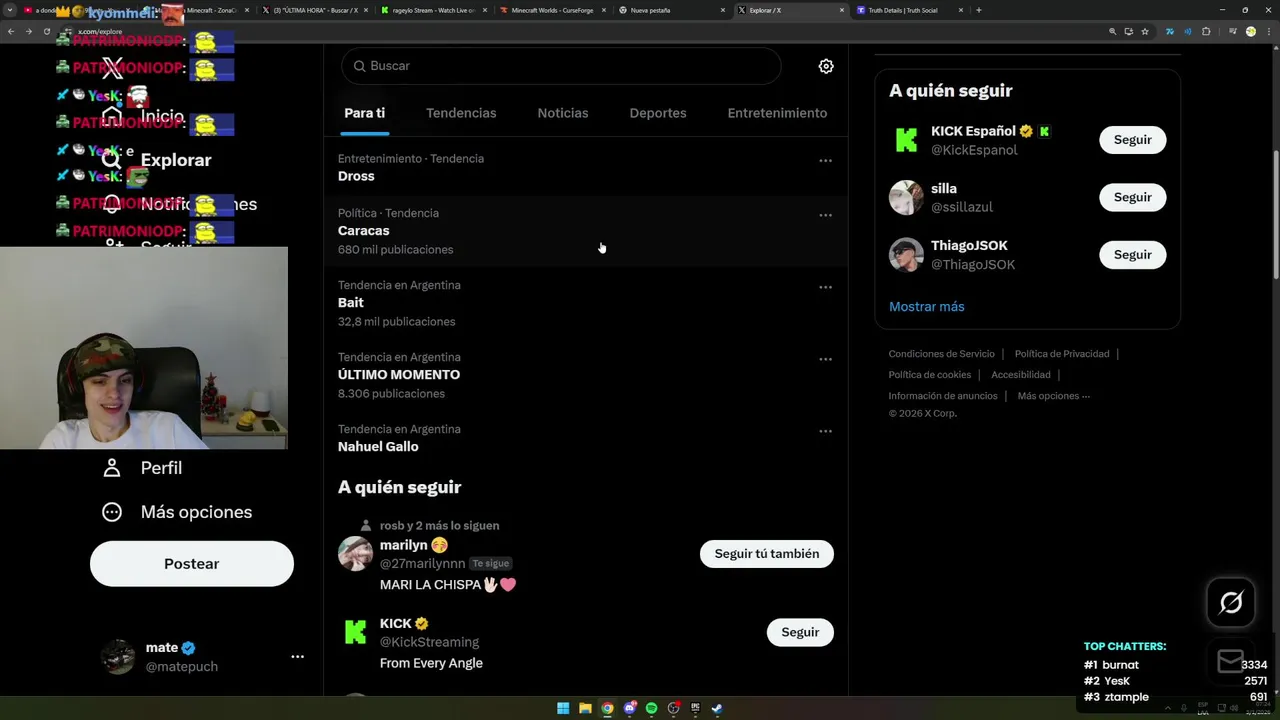Image resolution: width=1280 pixels, height=720 pixels.
Task: Open Epic Games launcher from taskbar
Action: coord(695,708)
